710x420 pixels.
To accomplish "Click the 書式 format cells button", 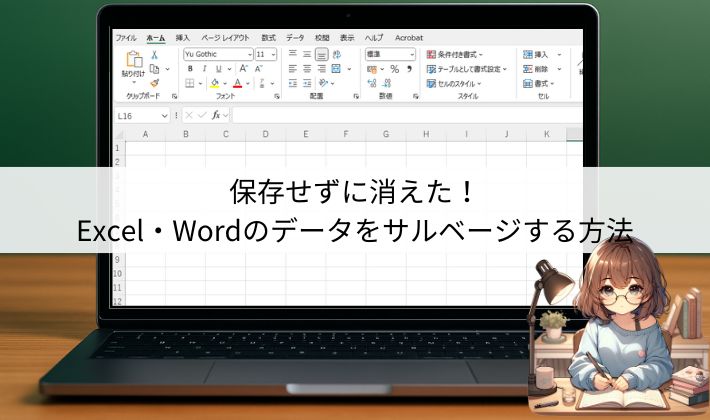I will (539, 84).
